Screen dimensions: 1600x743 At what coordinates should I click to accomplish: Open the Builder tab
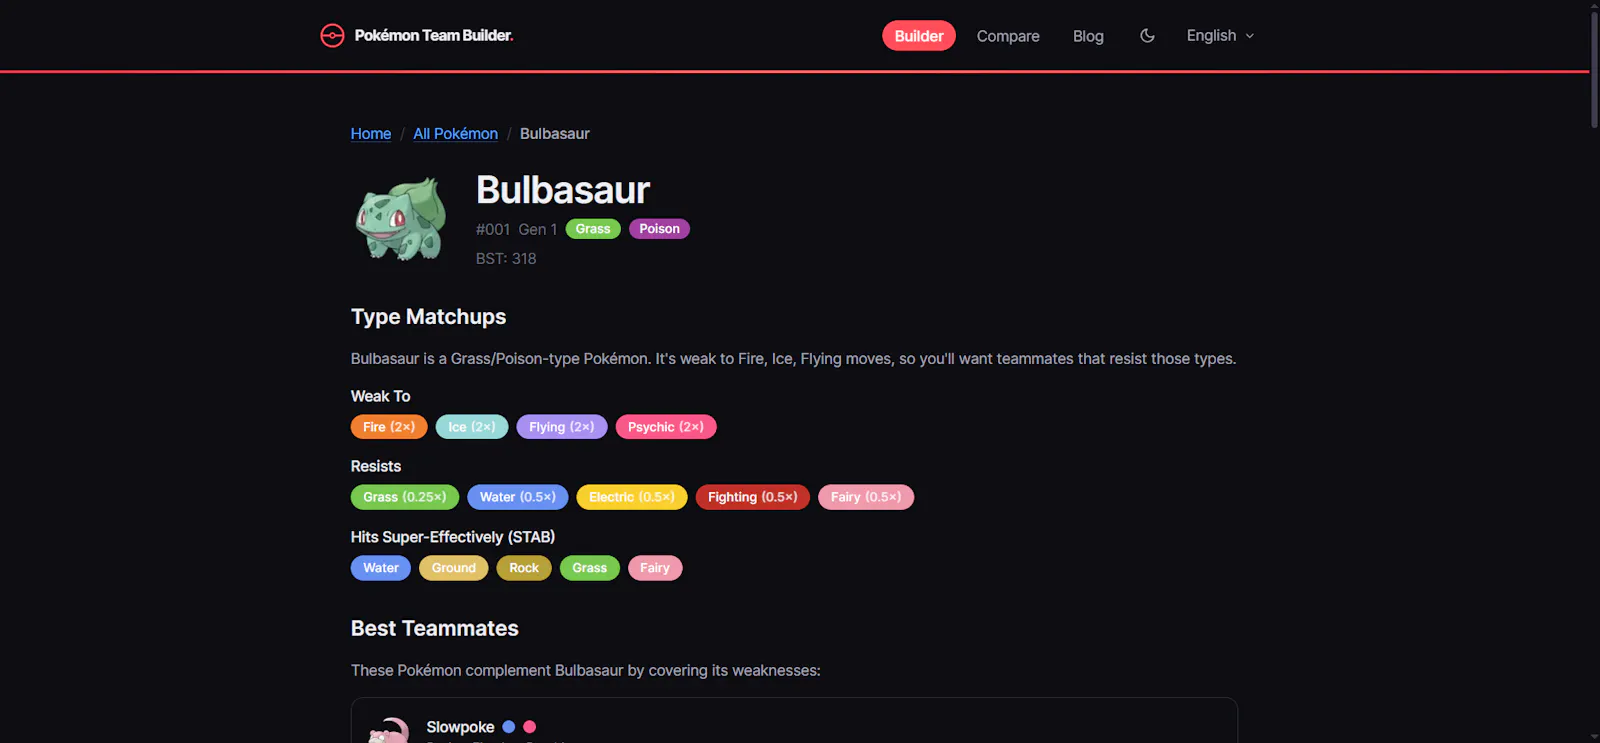click(x=919, y=36)
